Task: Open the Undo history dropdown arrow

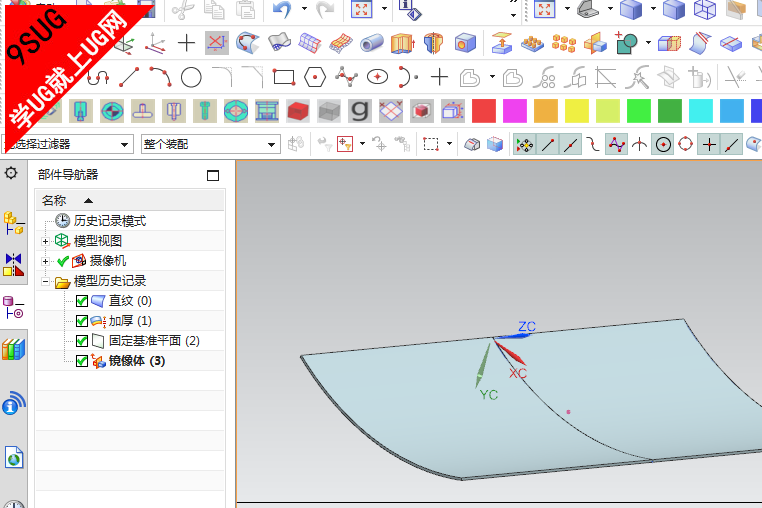Action: coord(305,8)
